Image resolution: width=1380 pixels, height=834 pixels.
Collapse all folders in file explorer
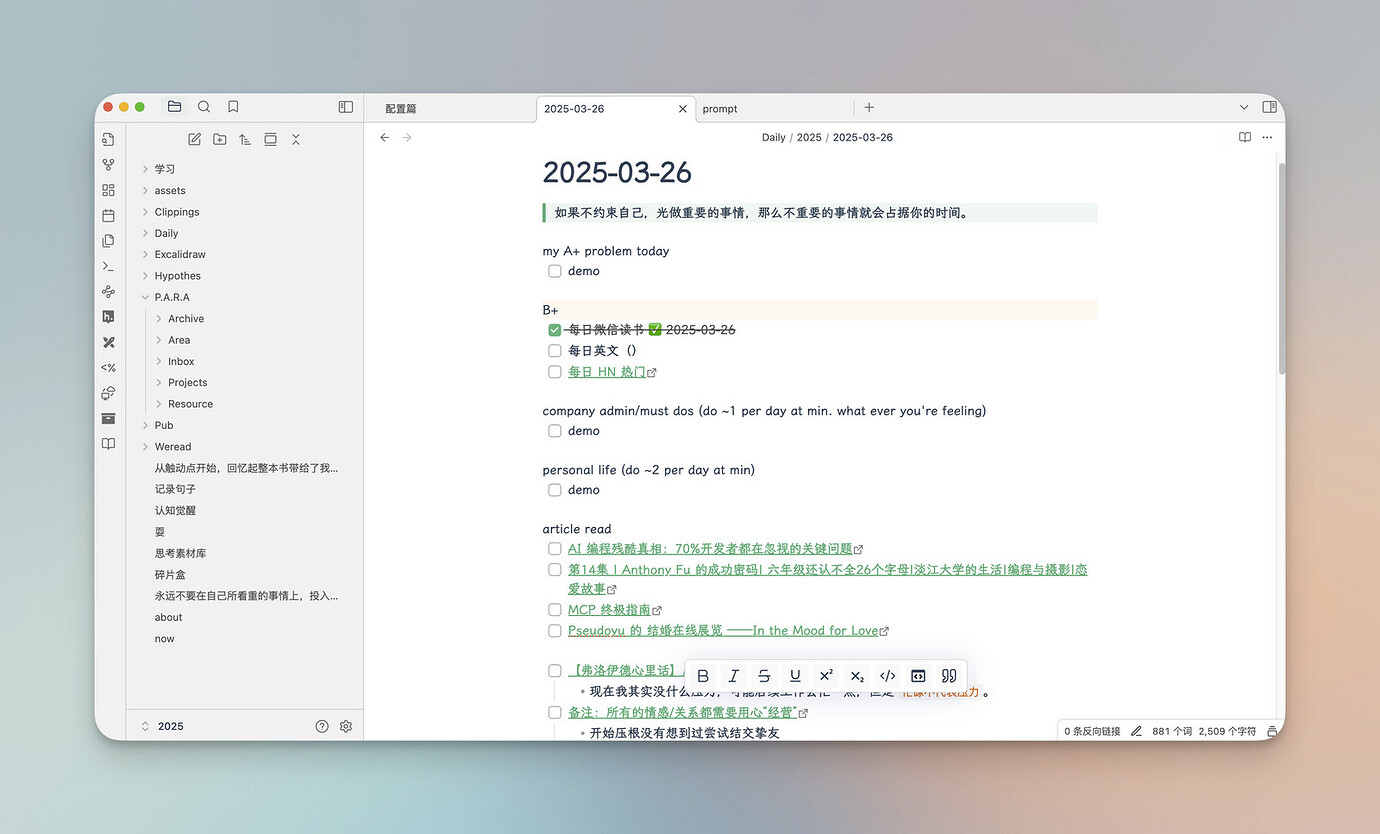tap(296, 139)
